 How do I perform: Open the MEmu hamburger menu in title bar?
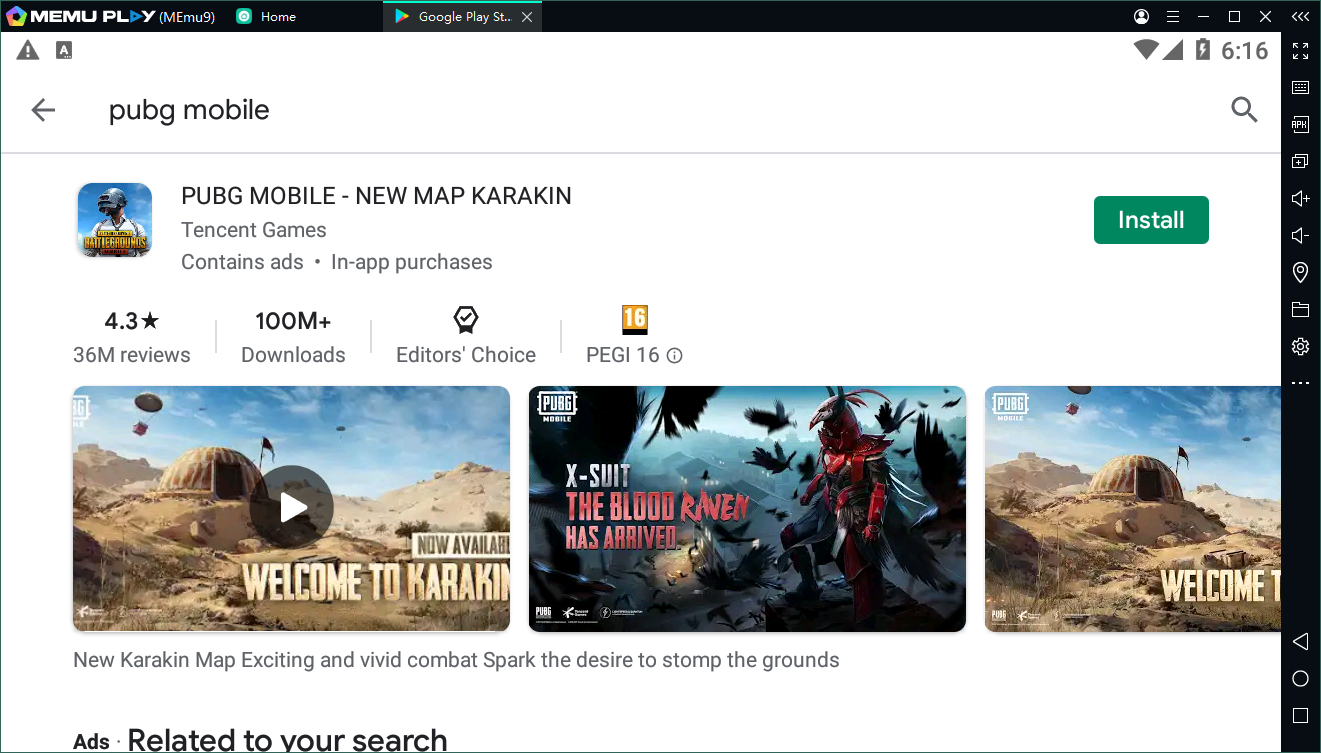click(x=1173, y=17)
